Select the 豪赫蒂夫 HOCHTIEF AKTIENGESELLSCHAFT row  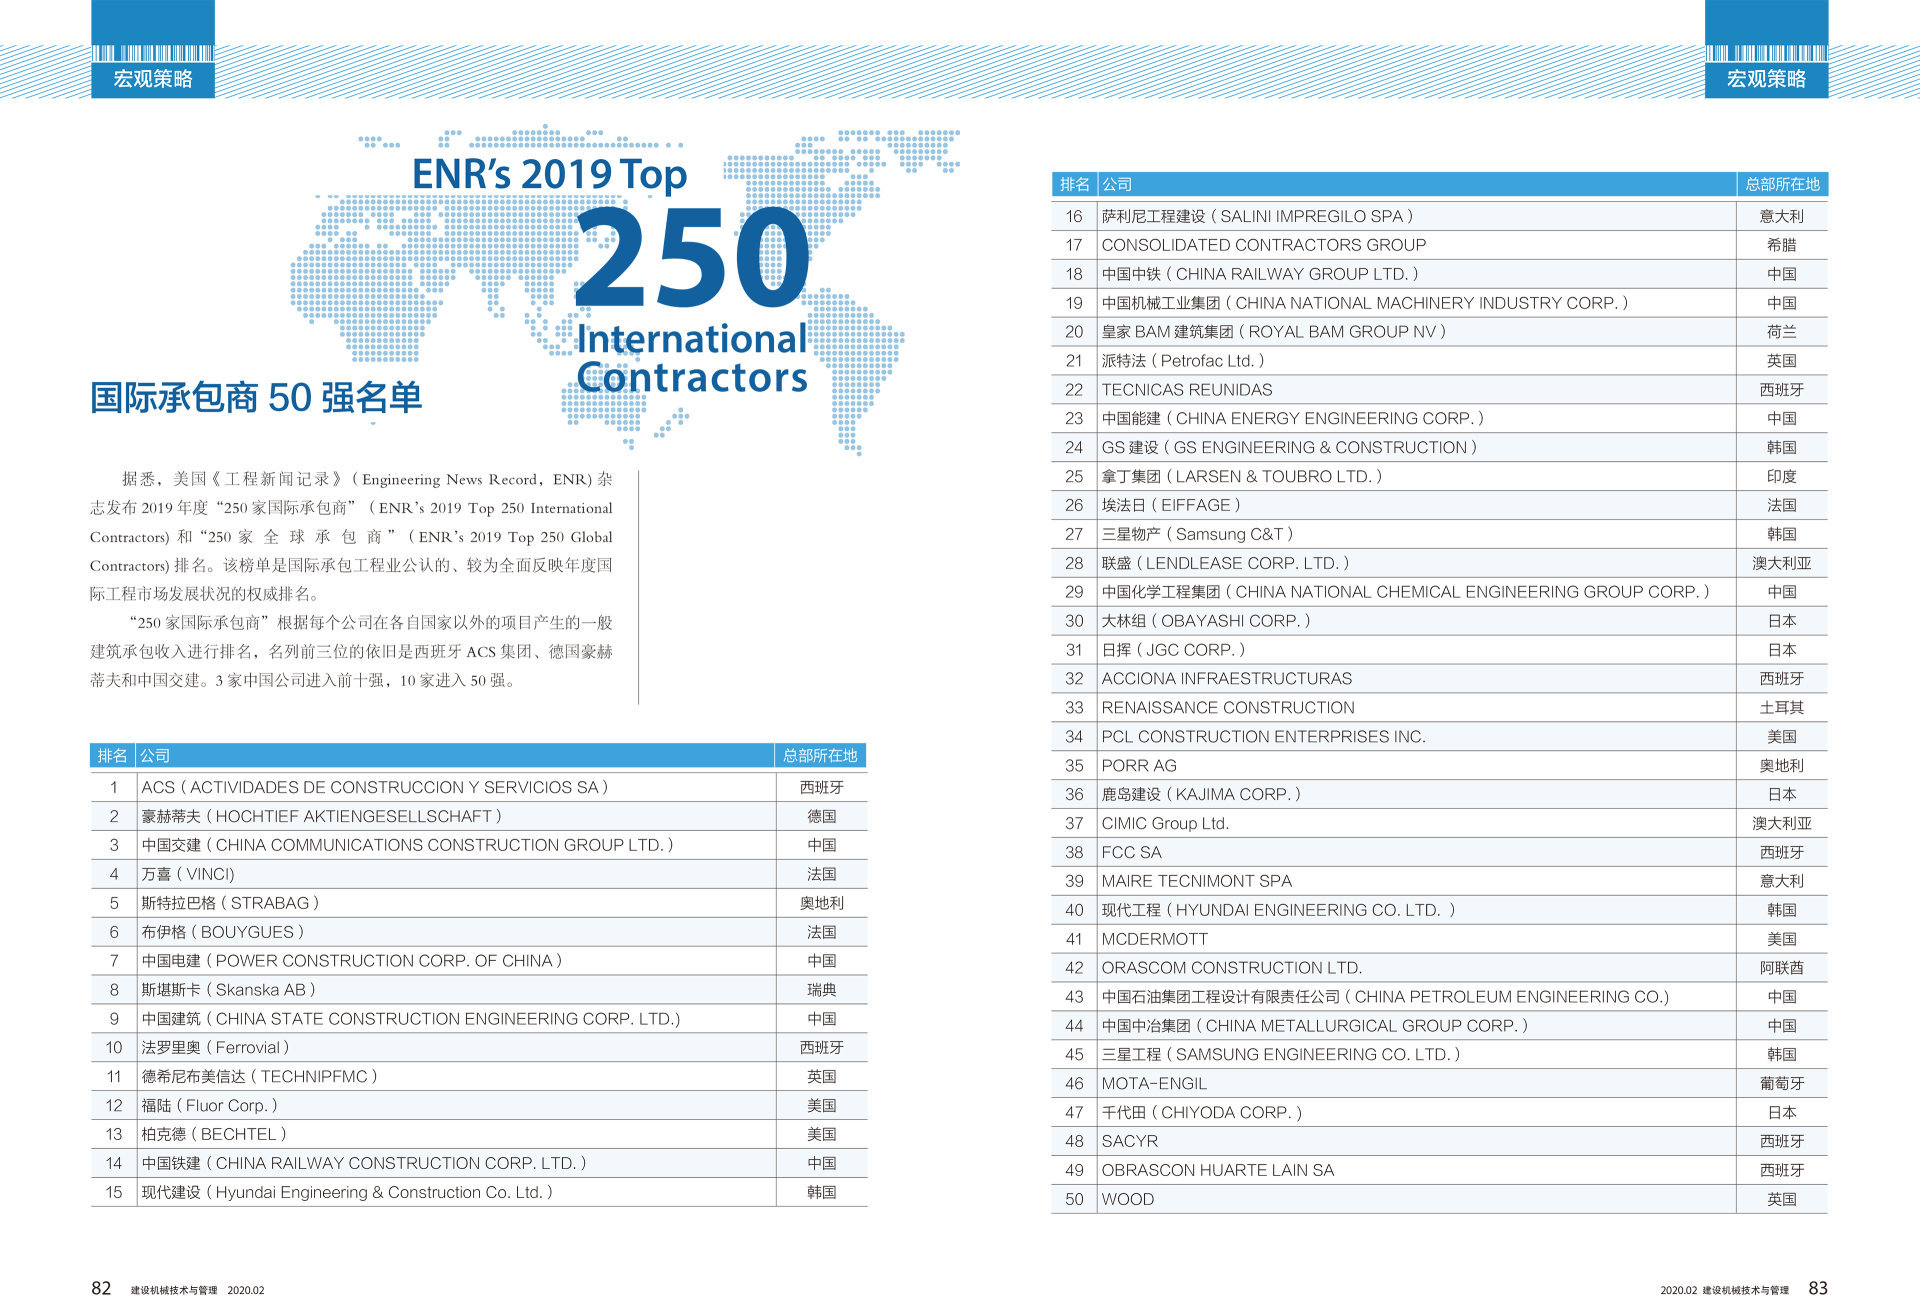(x=478, y=816)
